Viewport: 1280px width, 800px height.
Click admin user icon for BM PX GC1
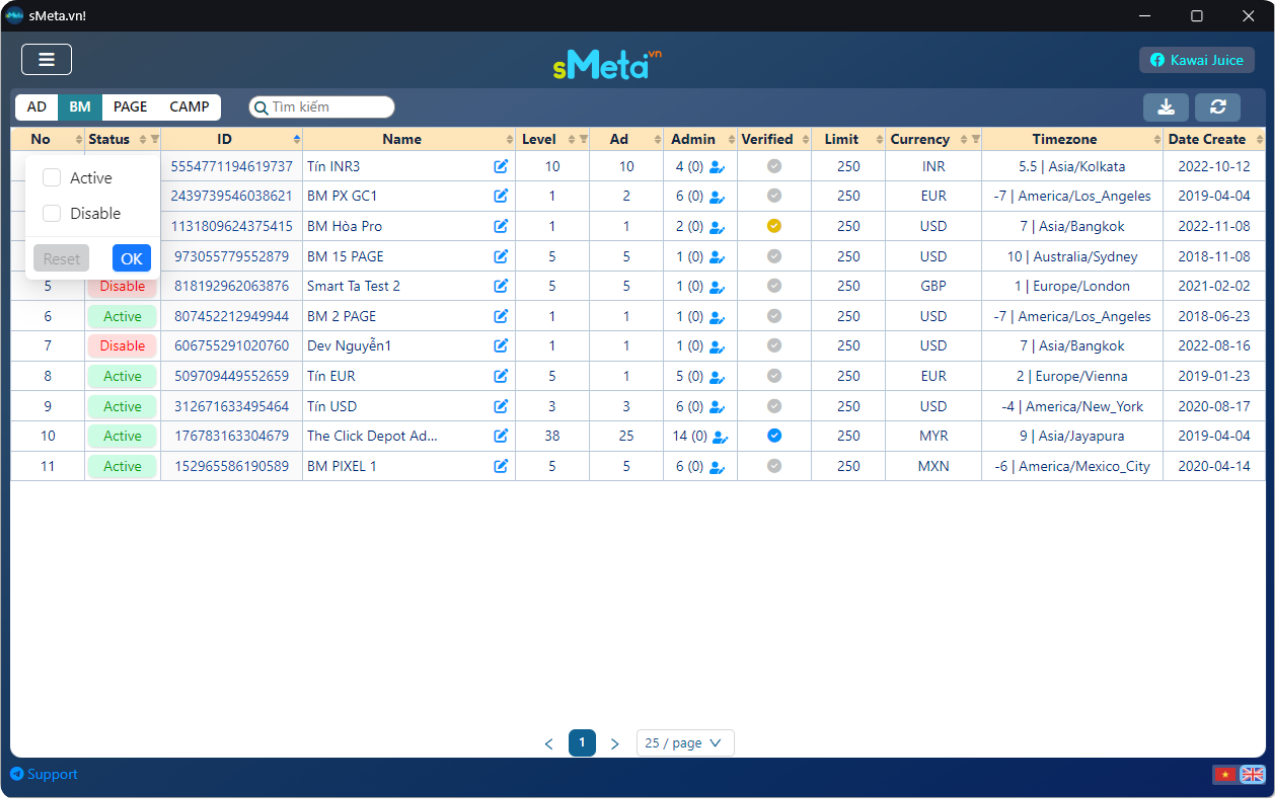click(x=717, y=197)
